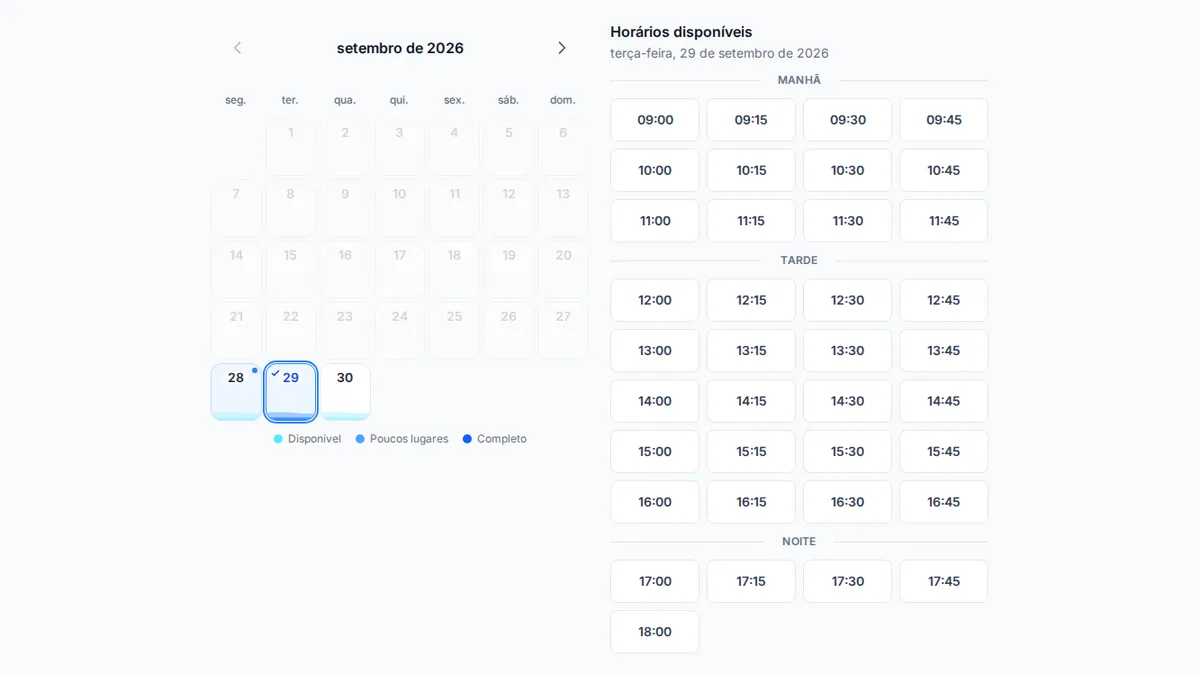This screenshot has height=675, width=1200.
Task: Click the 'Horários disponíveis' heading
Action: pos(681,32)
